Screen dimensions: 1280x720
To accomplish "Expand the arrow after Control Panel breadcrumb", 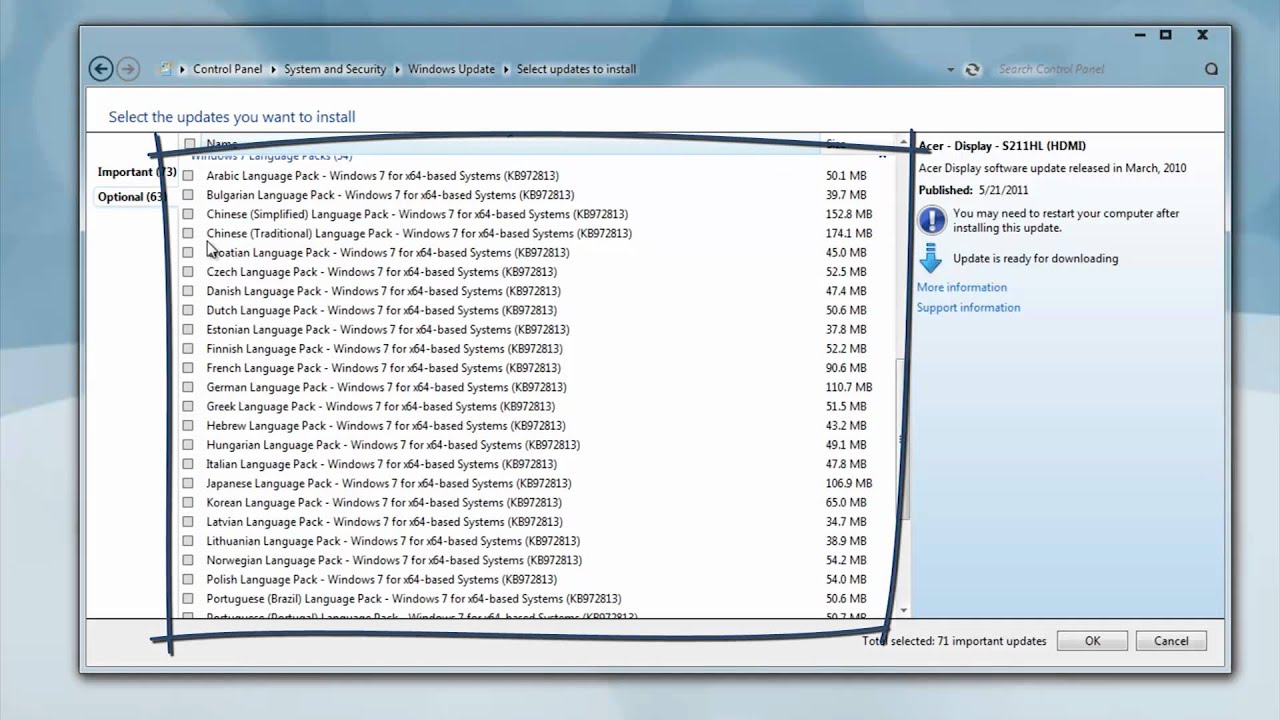I will coord(273,69).
